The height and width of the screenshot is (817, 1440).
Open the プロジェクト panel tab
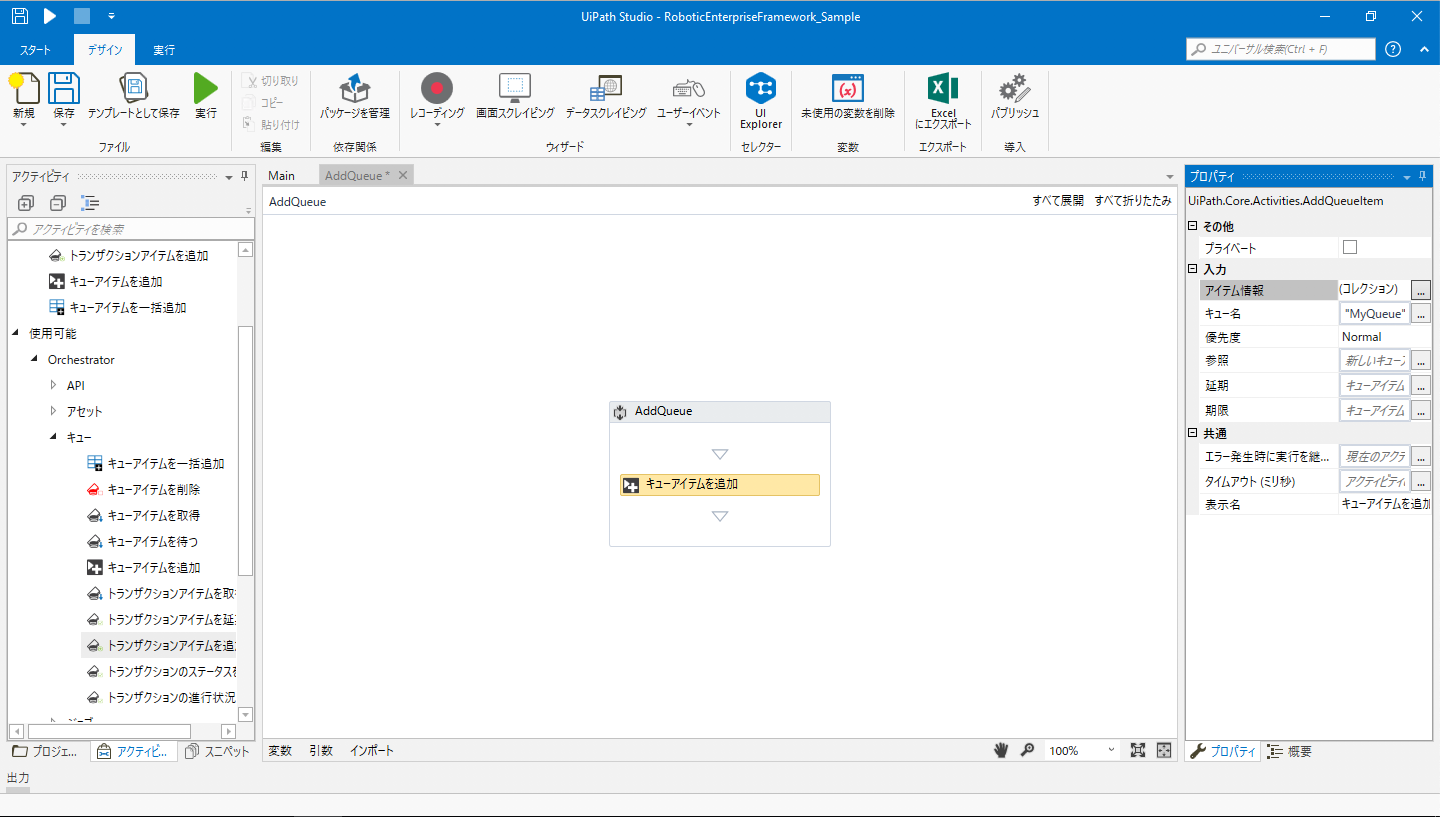click(45, 751)
